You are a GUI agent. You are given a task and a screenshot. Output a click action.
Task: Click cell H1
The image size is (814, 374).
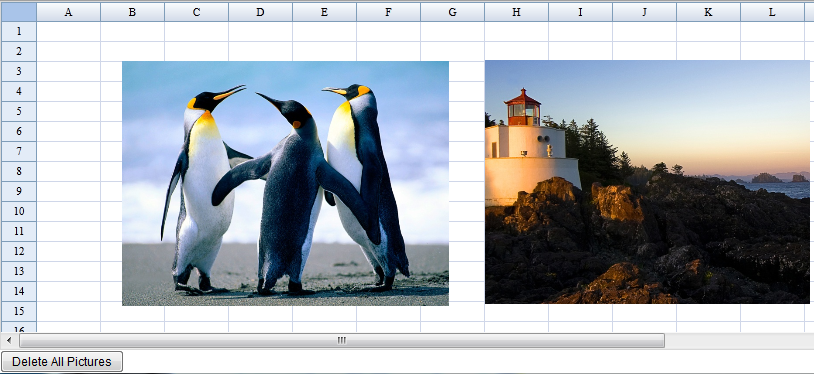click(x=517, y=31)
